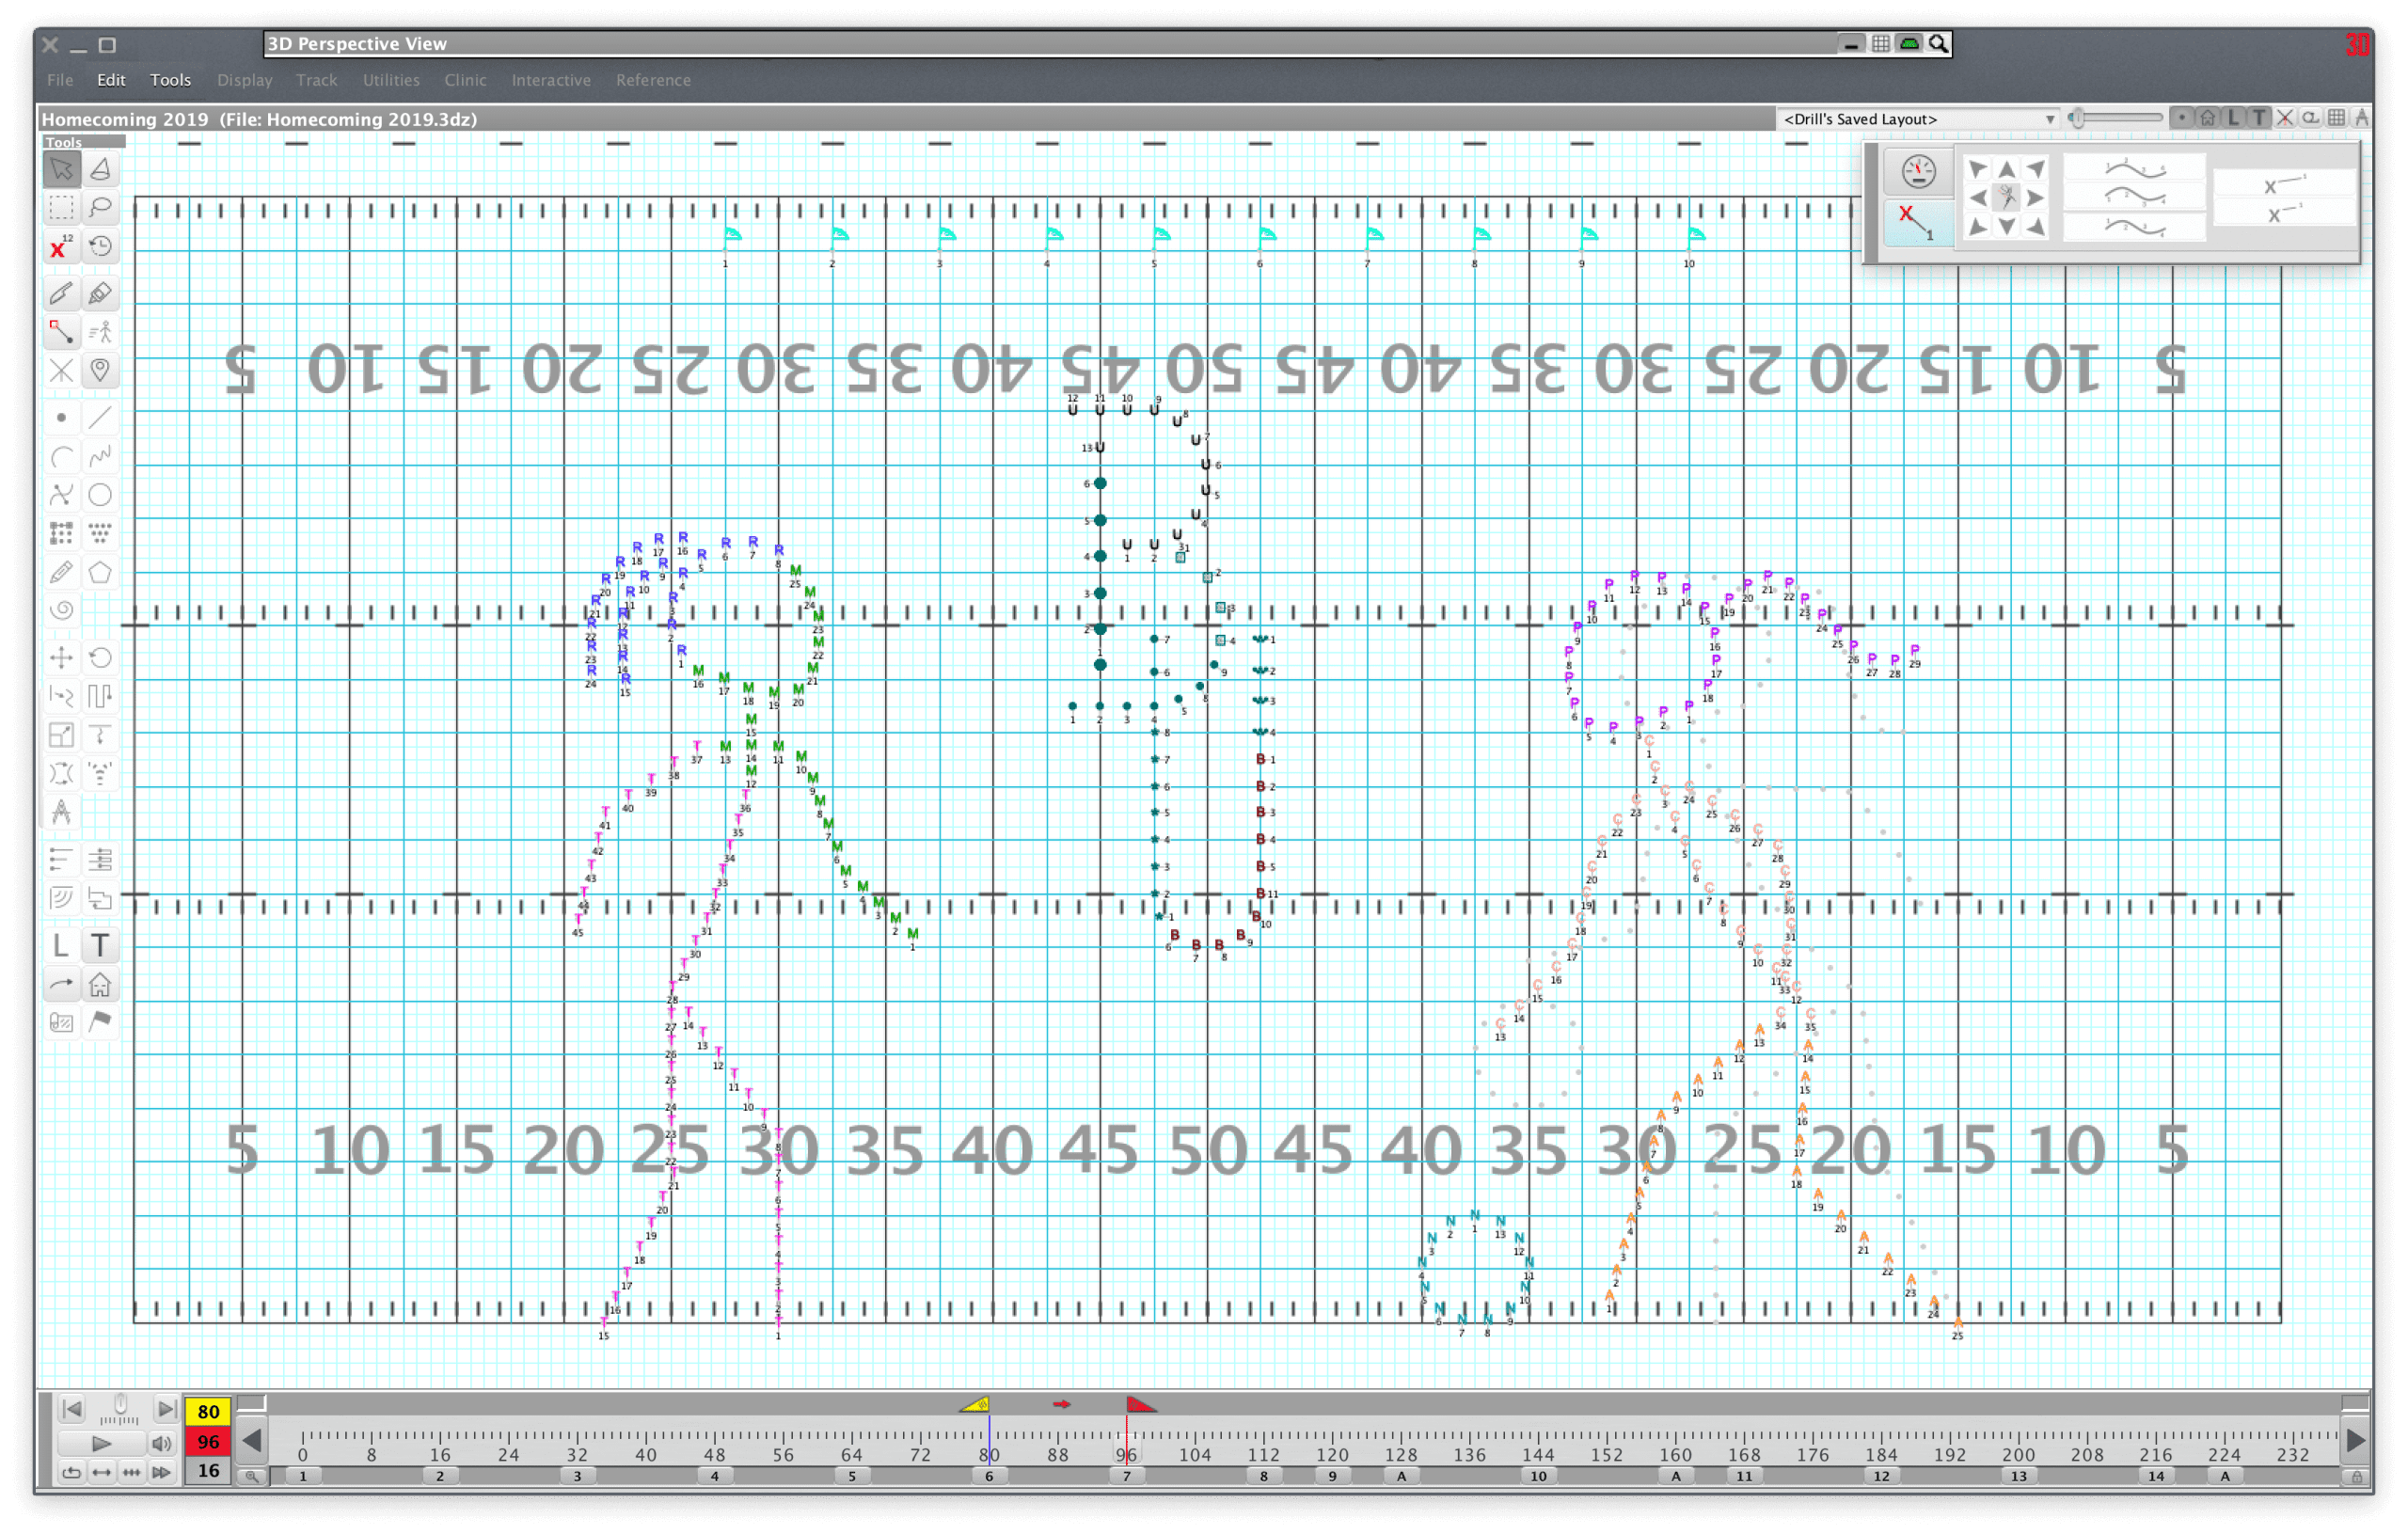
Task: Select the lasso selection tool
Action: click(x=100, y=208)
